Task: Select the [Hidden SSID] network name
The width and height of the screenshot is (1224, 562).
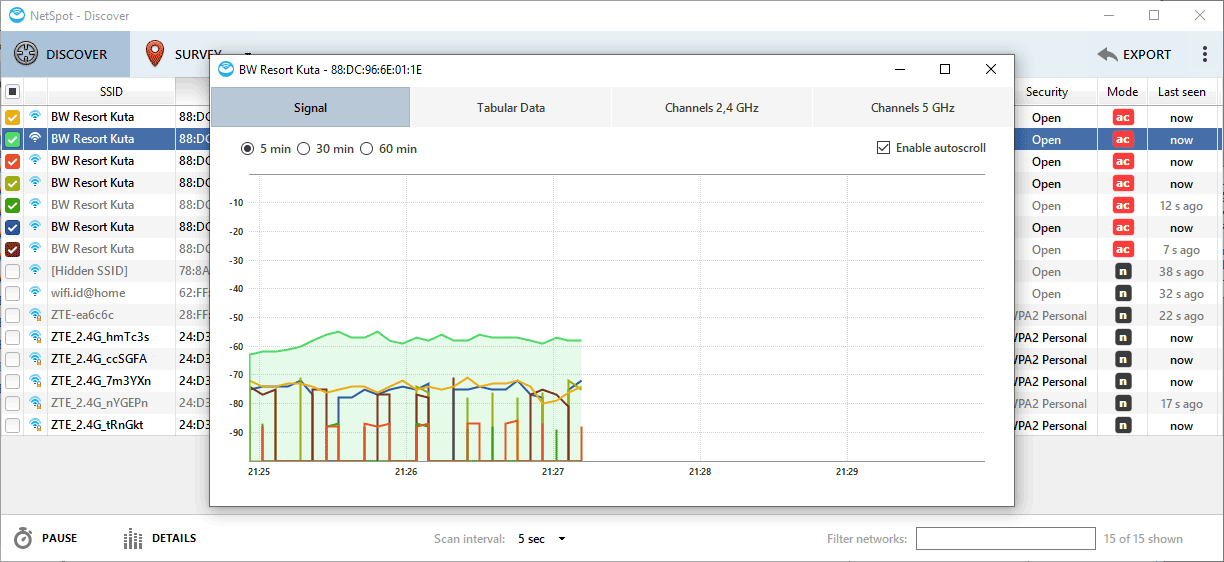Action: 90,271
